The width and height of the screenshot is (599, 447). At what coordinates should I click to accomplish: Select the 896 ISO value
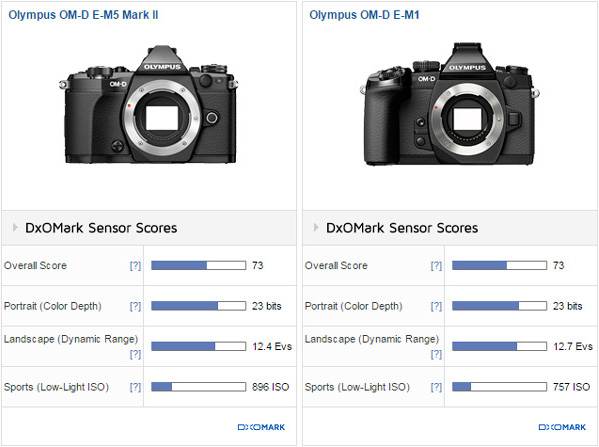[x=270, y=387]
